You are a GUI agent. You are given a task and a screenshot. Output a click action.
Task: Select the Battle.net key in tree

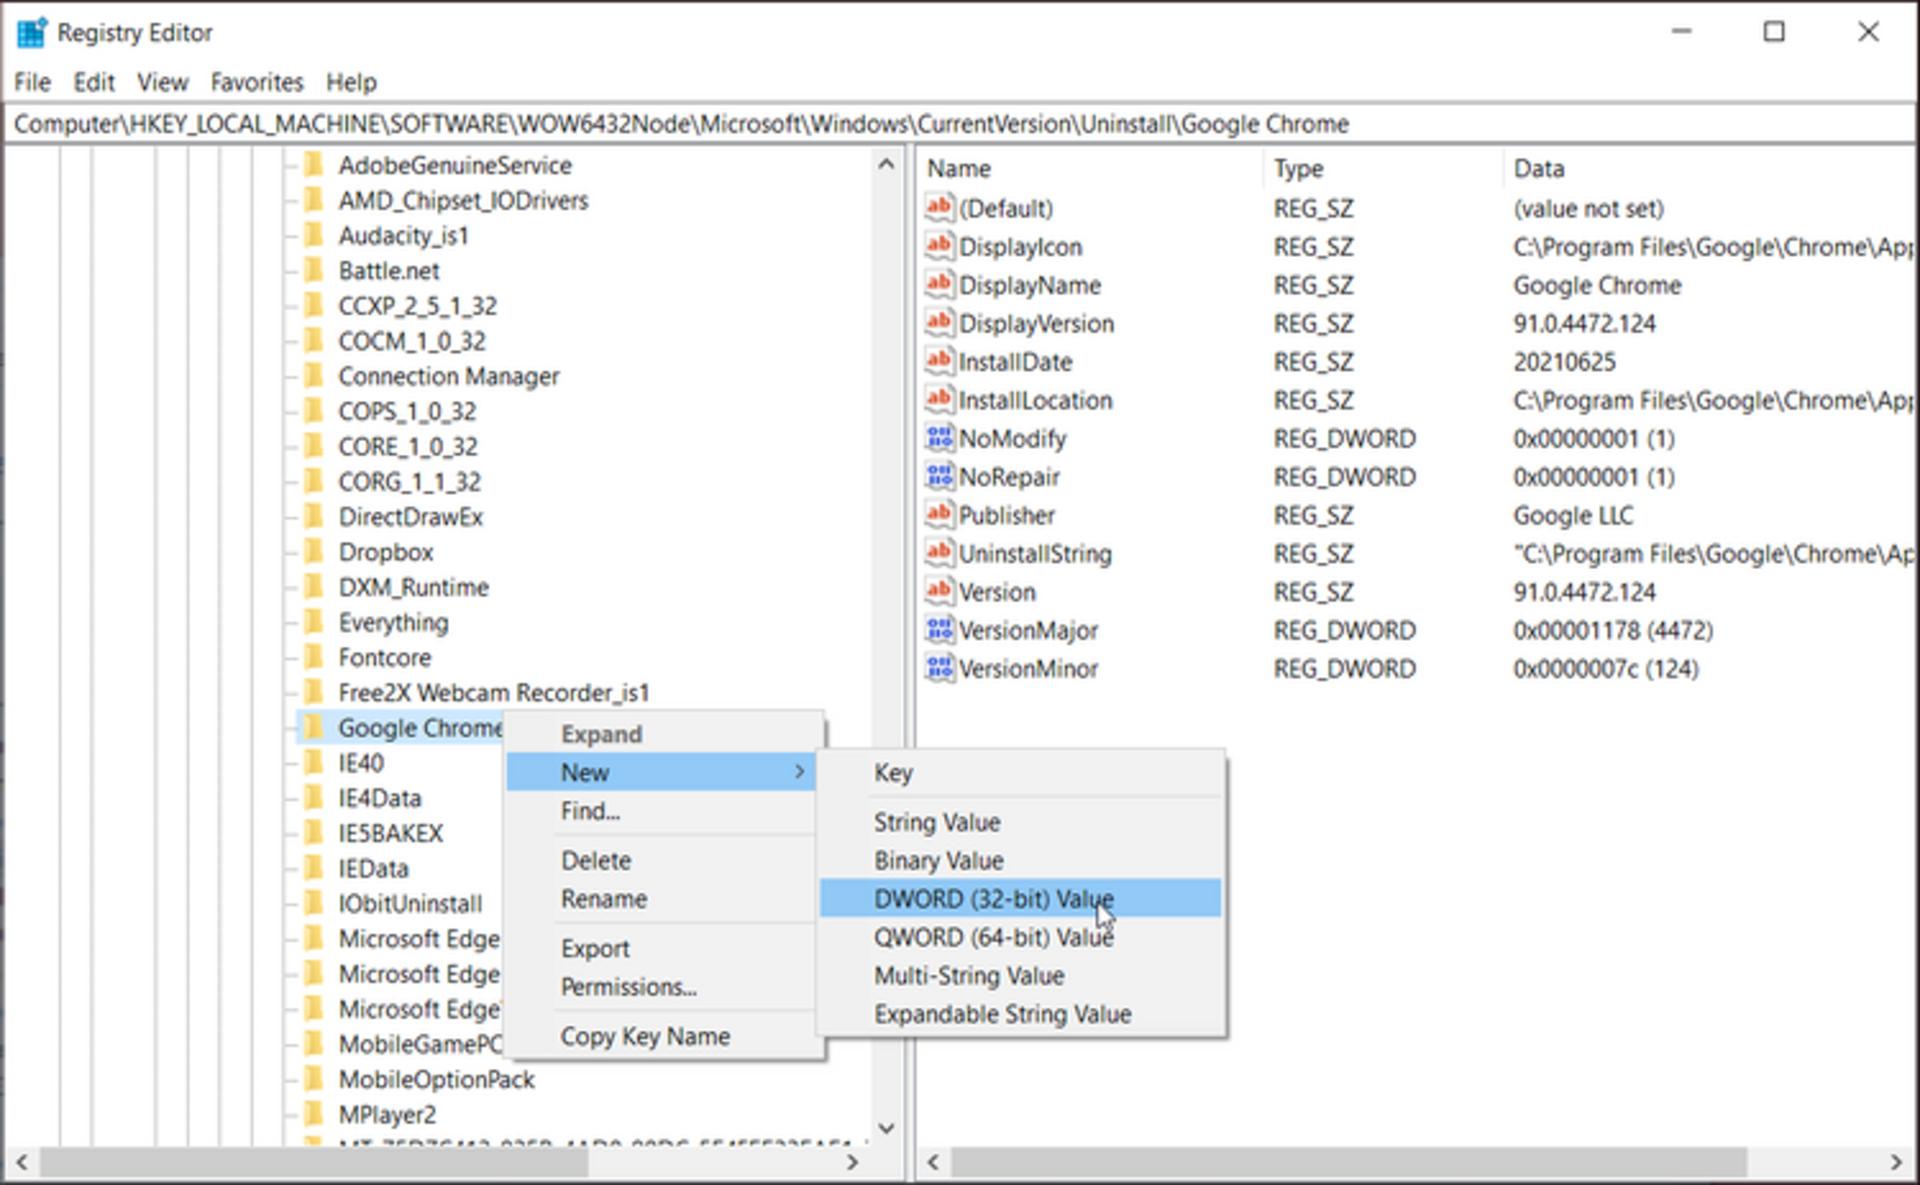click(x=389, y=271)
